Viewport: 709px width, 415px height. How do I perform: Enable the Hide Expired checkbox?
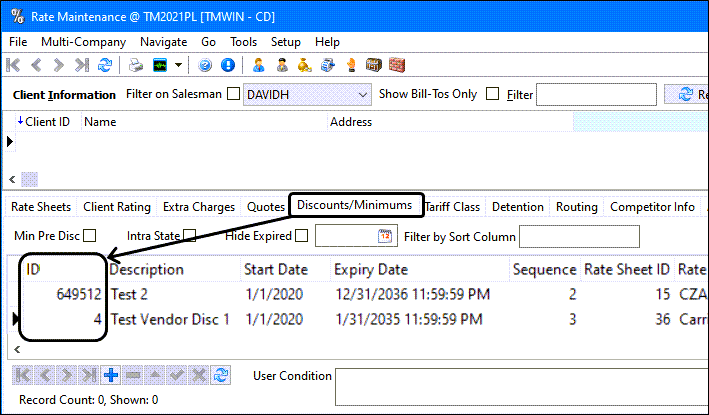click(x=302, y=236)
